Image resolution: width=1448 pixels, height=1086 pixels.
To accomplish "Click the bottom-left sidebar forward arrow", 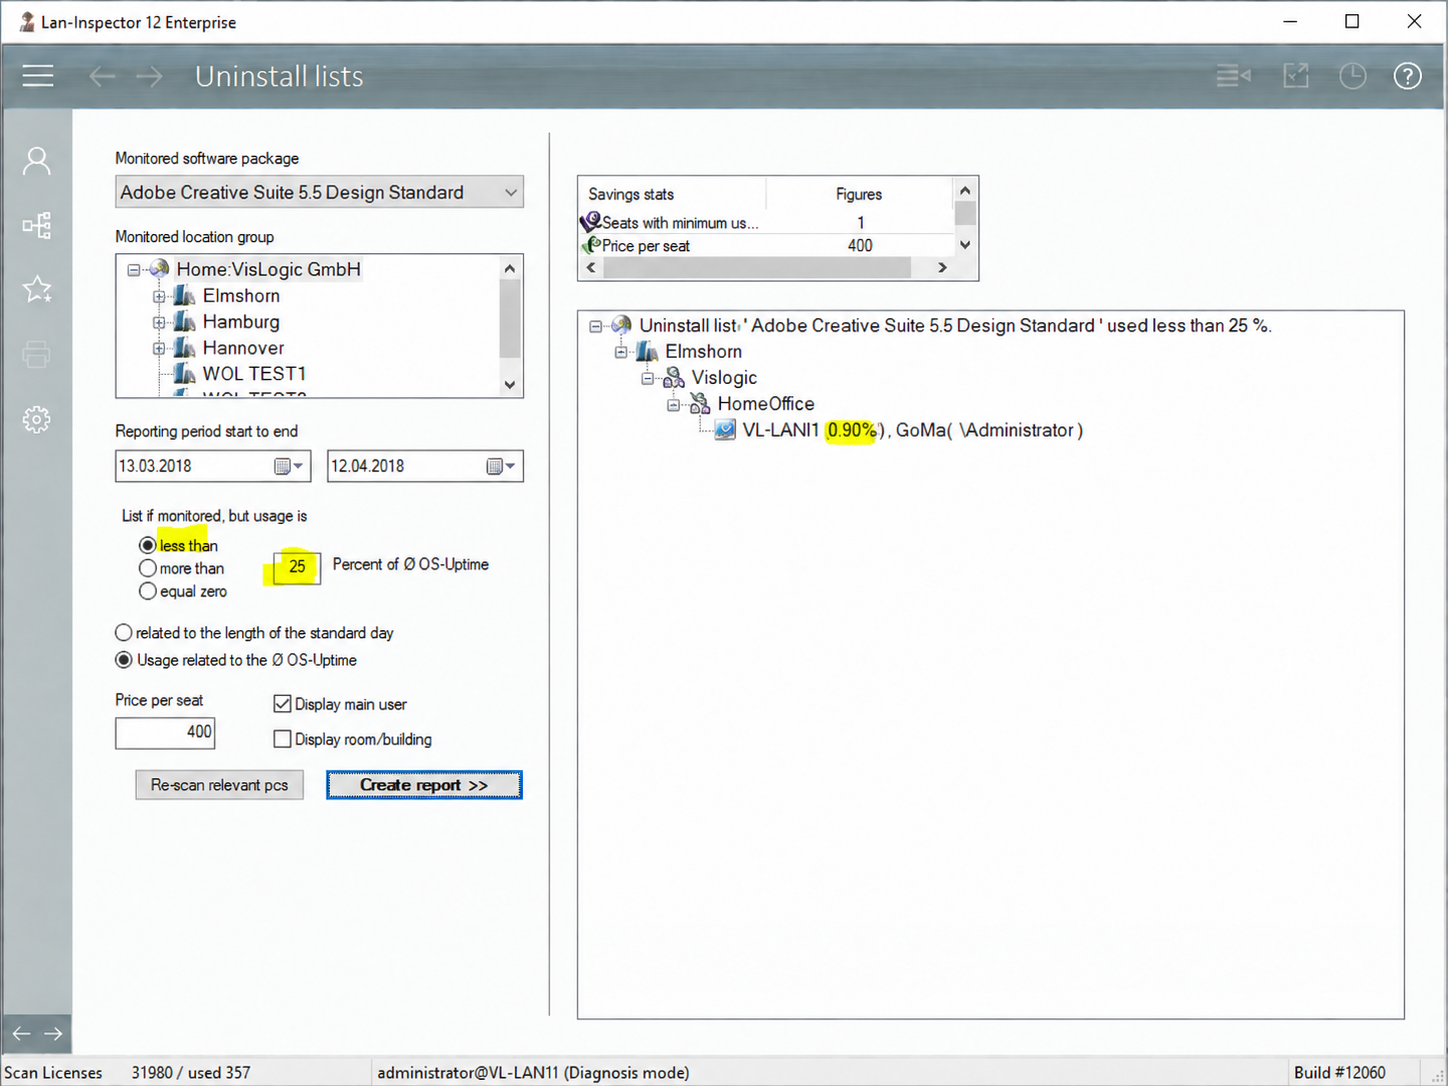I will coord(54,1033).
